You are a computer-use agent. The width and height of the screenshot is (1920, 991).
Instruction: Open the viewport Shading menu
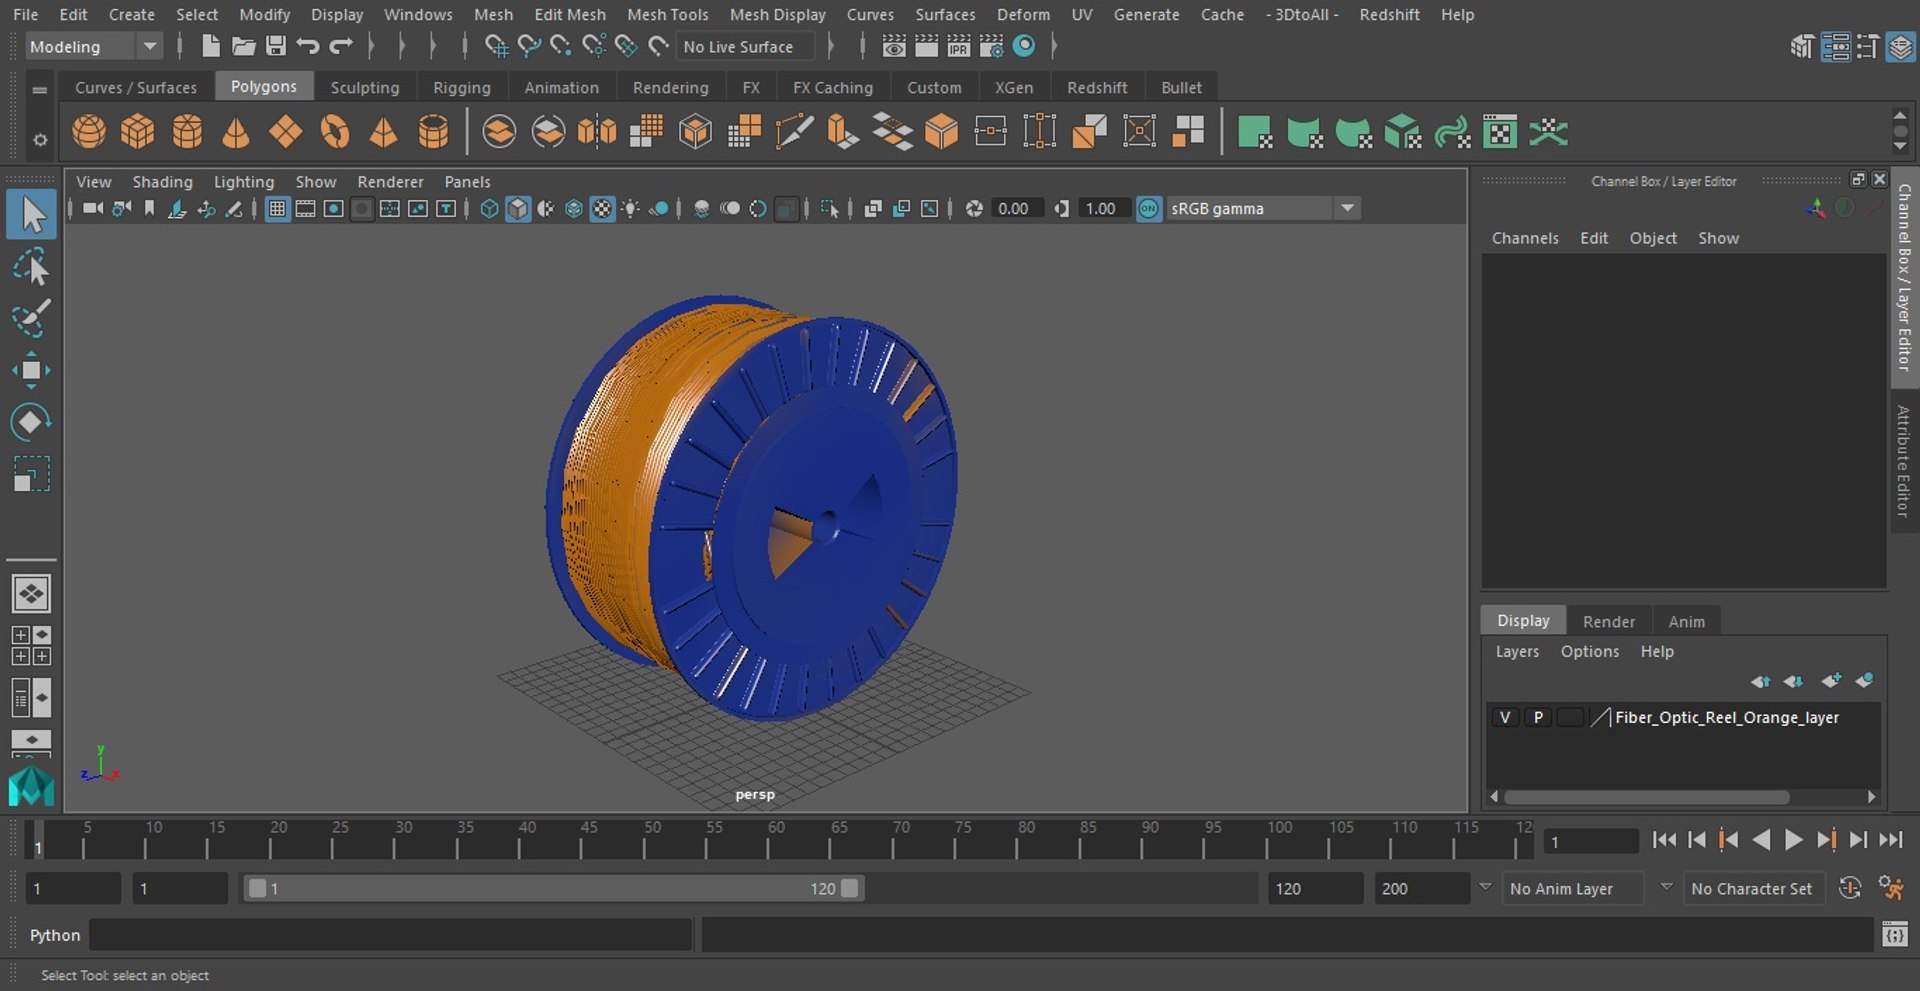tap(162, 181)
